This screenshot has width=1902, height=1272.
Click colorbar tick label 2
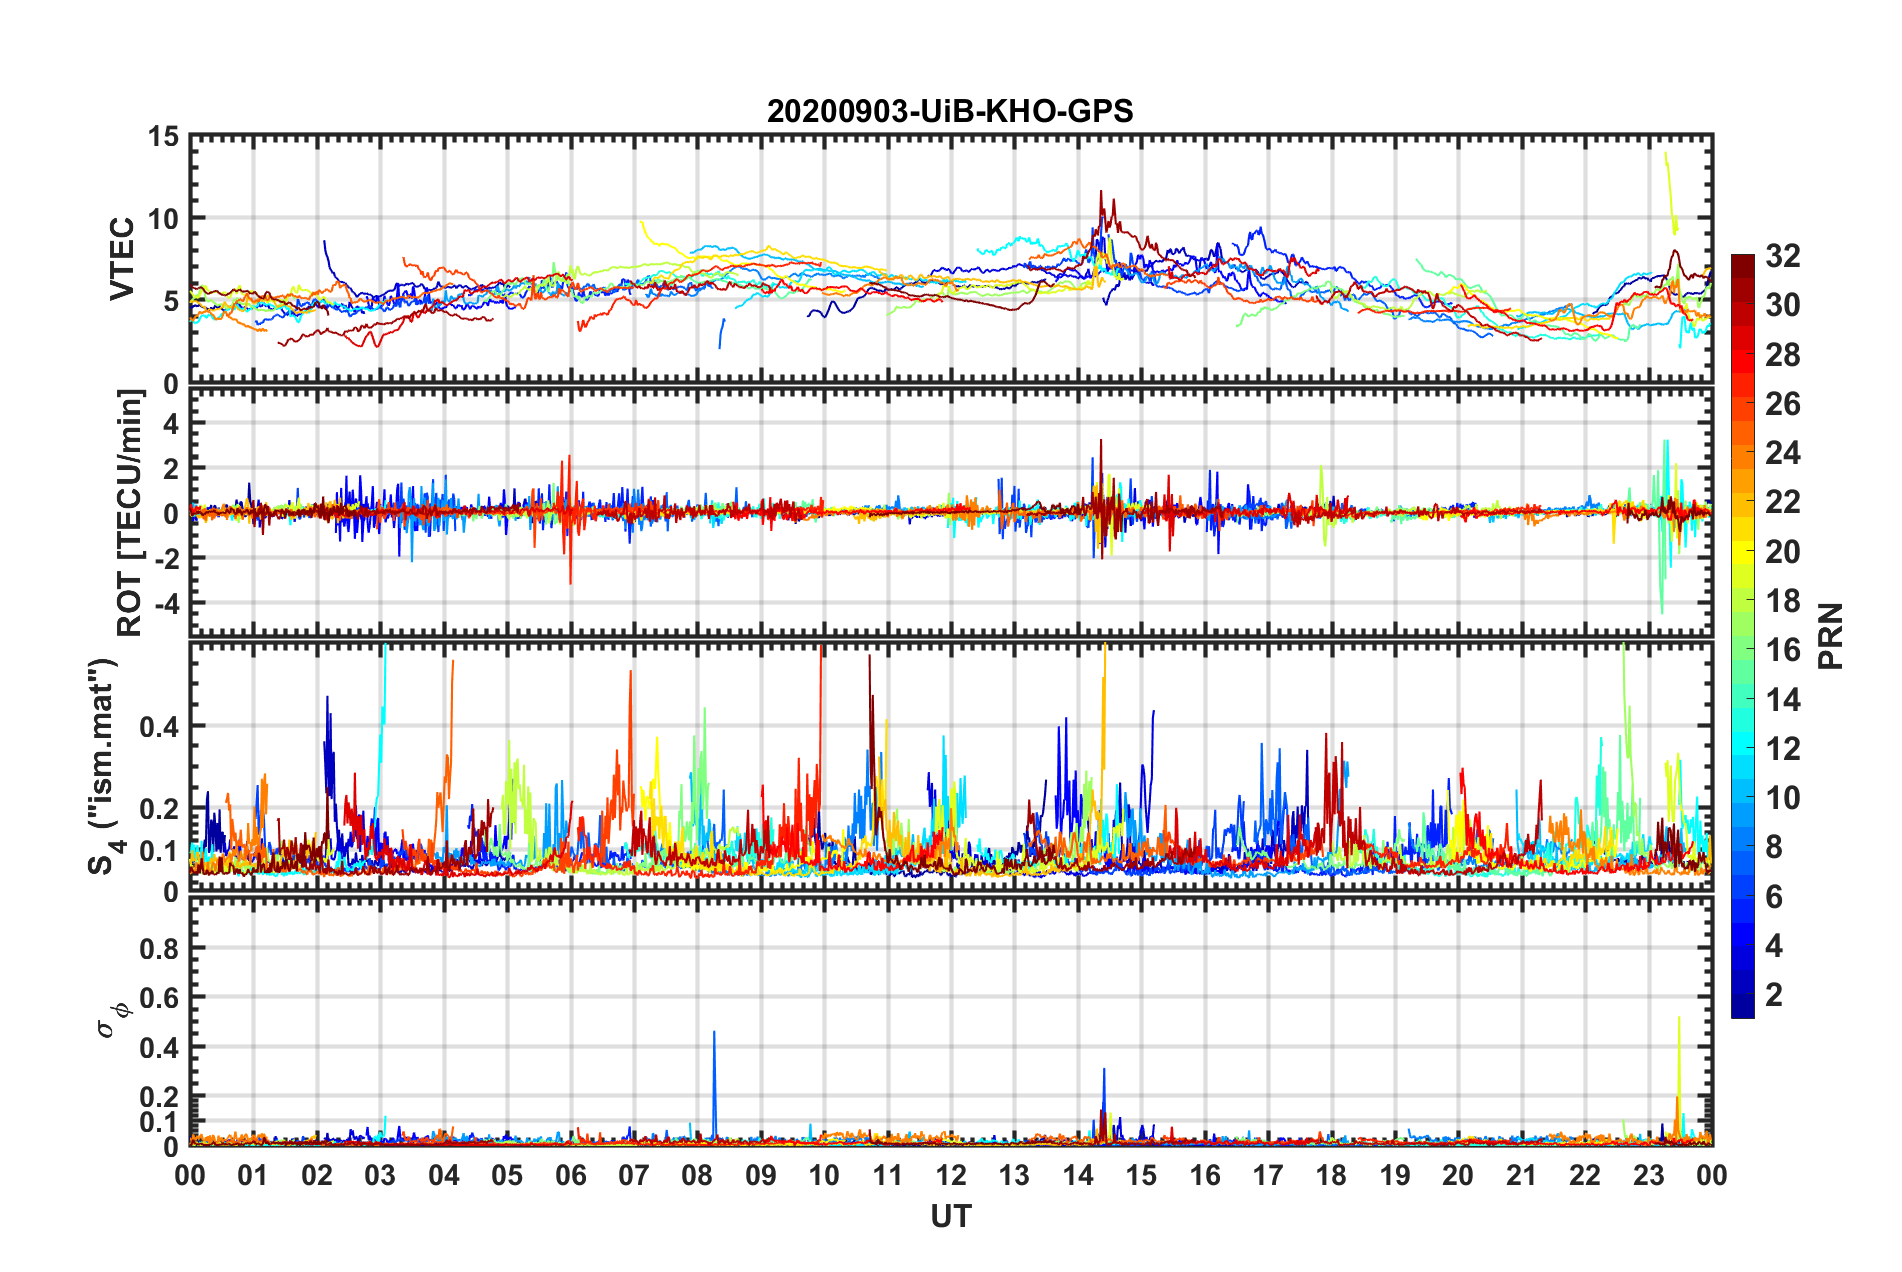(x=1774, y=995)
